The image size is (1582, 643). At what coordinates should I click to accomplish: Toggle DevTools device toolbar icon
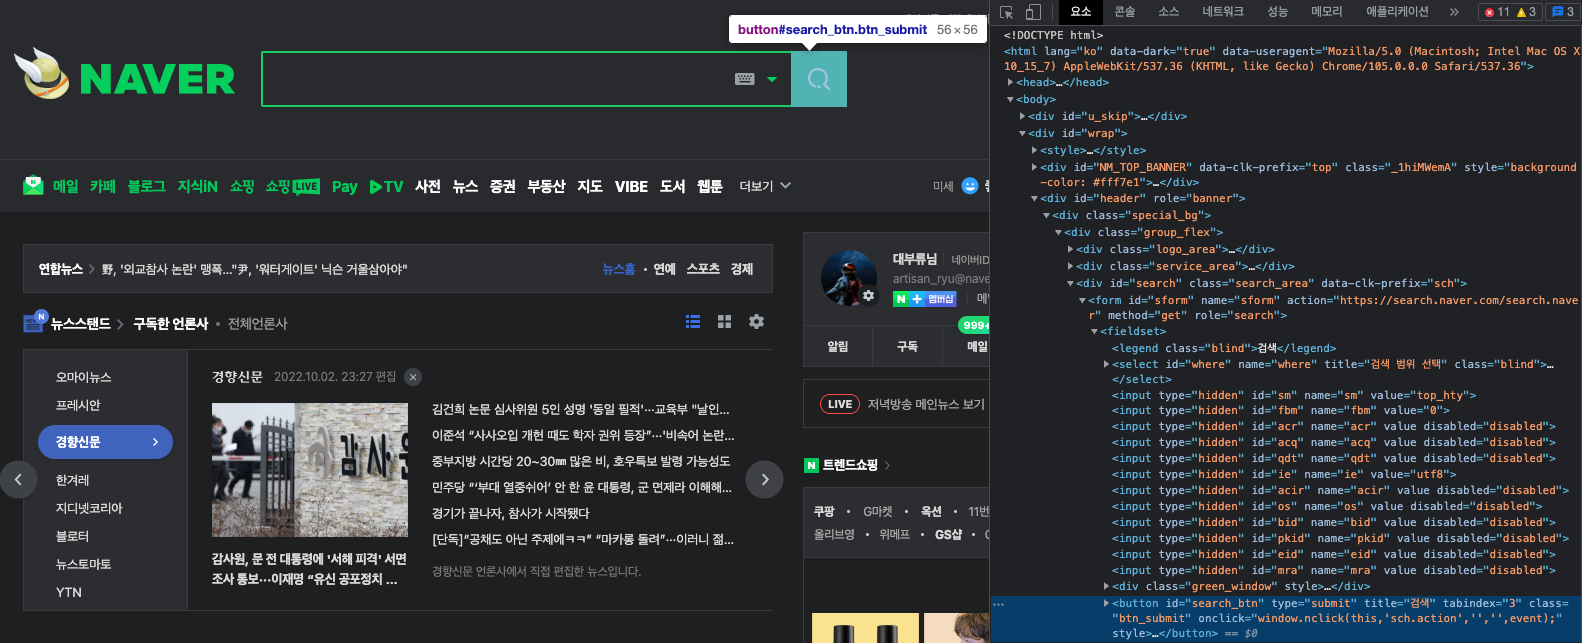[1033, 12]
